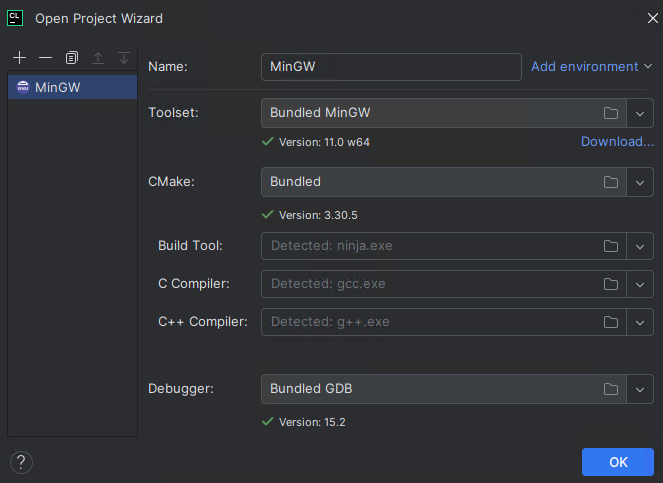This screenshot has height=483, width=663.
Task: Expand the CMake dropdown arrow
Action: click(641, 183)
